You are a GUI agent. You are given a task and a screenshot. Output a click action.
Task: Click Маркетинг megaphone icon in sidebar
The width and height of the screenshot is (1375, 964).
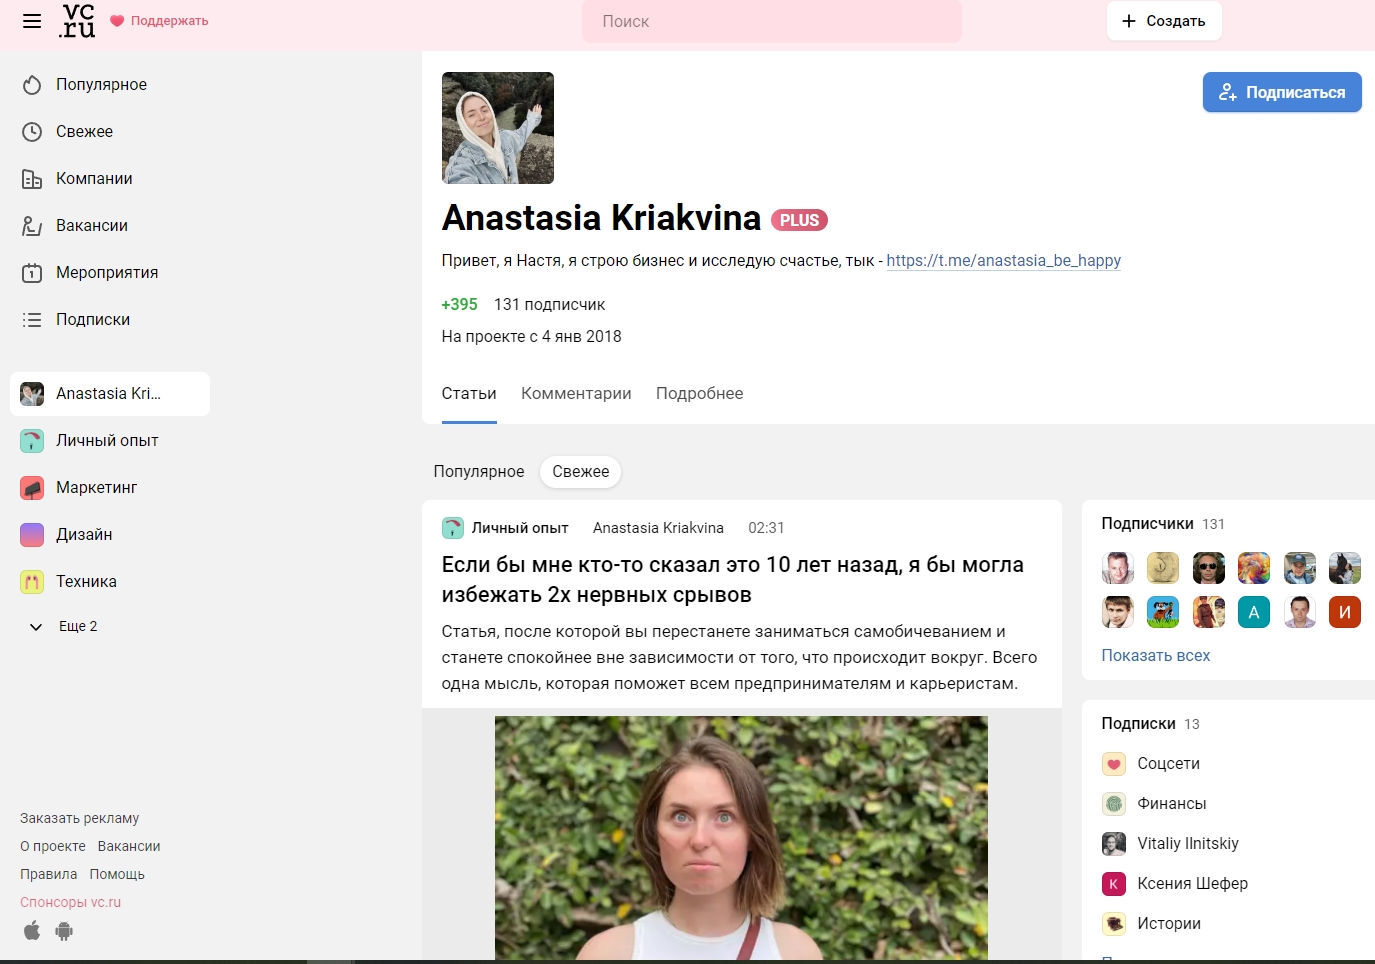[x=32, y=488]
